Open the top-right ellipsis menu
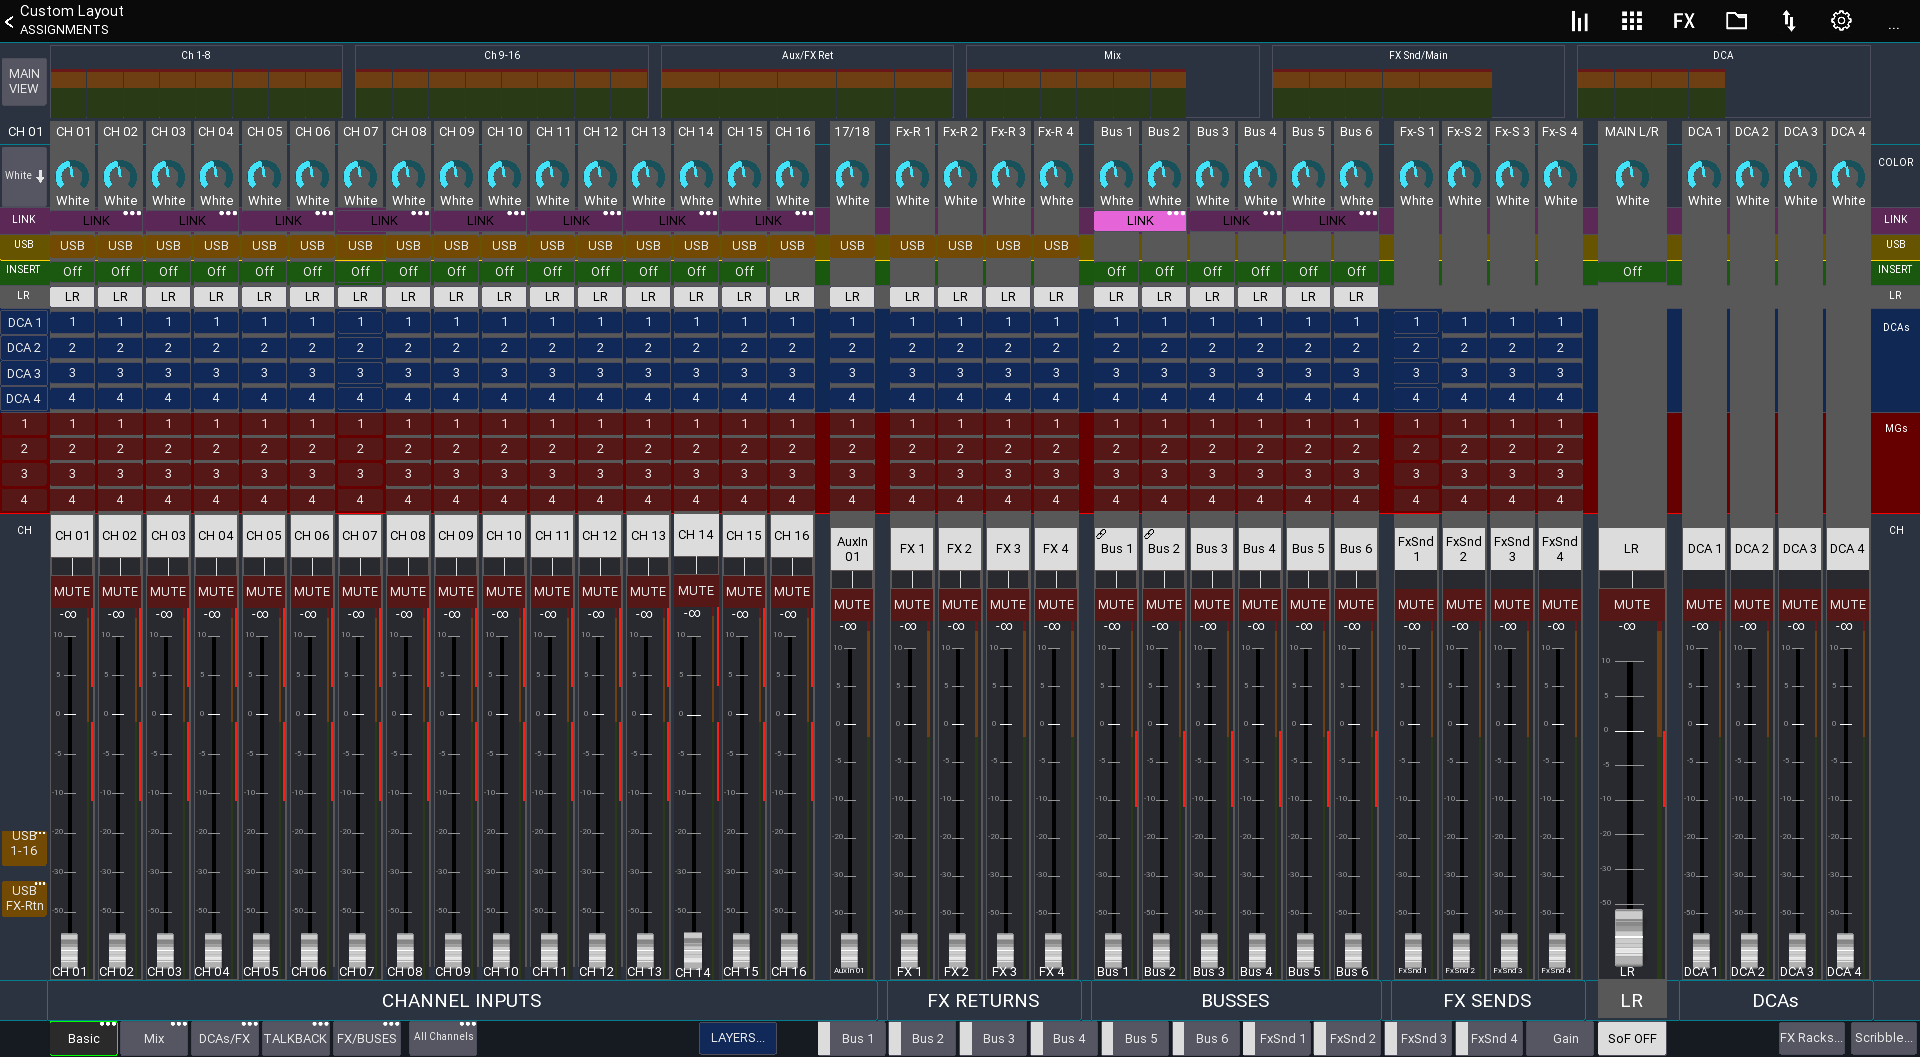This screenshot has height=1057, width=1920. [1893, 26]
